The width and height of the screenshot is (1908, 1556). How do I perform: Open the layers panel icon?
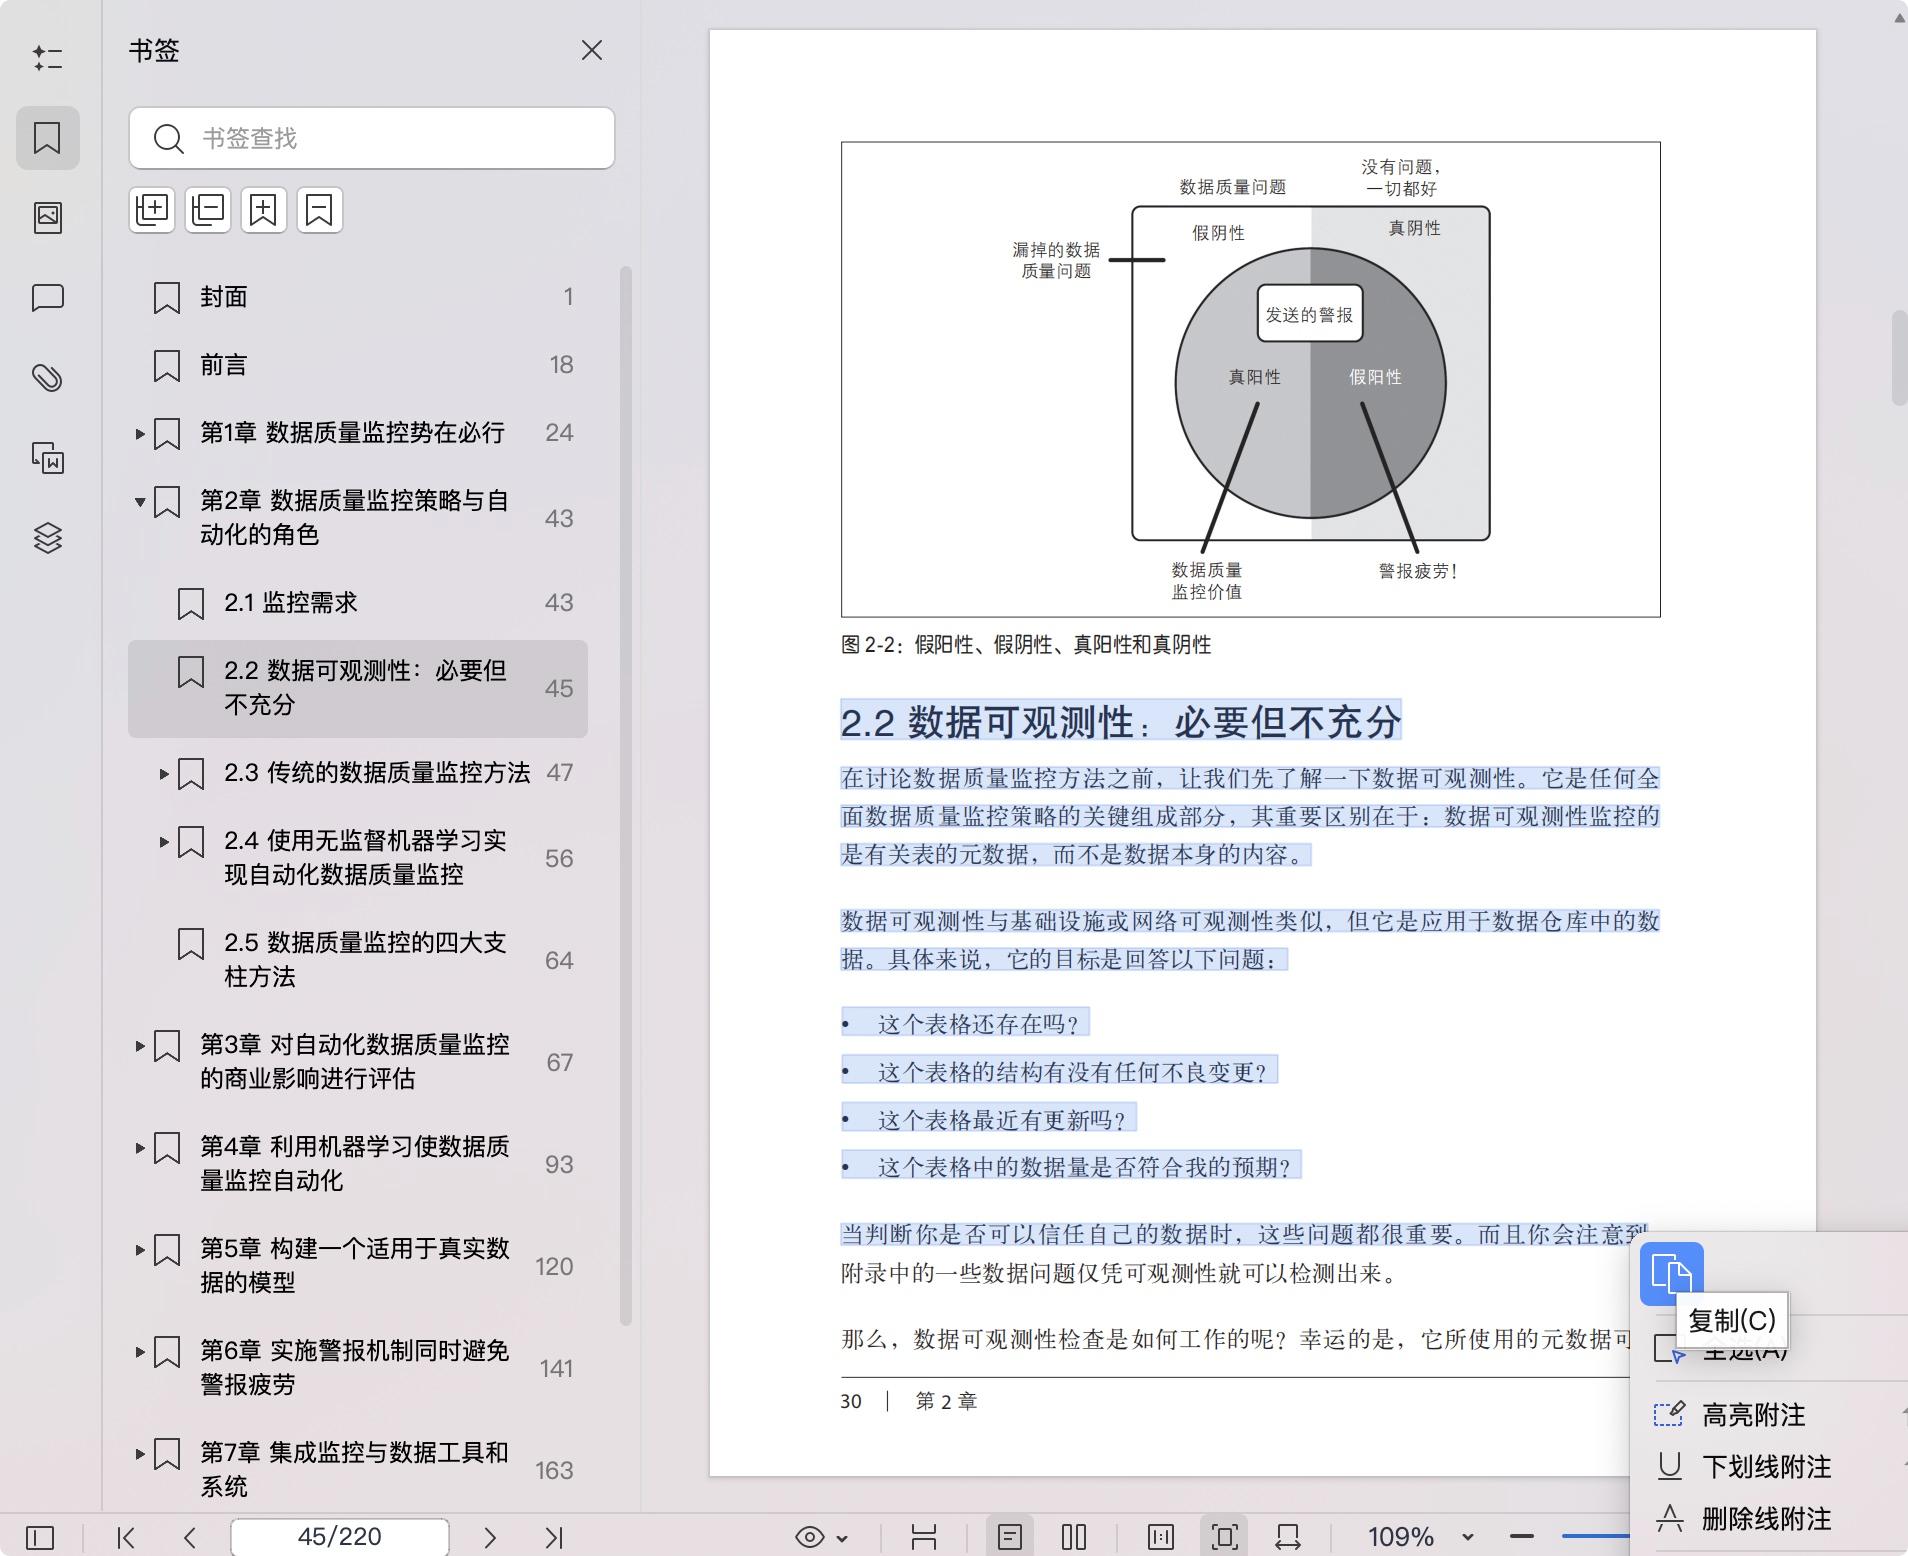coord(47,538)
